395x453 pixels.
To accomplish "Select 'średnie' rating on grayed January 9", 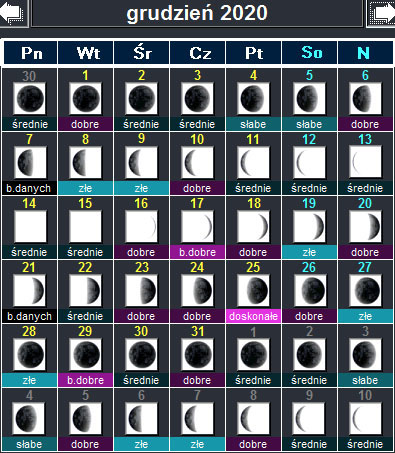I will (x=309, y=444).
